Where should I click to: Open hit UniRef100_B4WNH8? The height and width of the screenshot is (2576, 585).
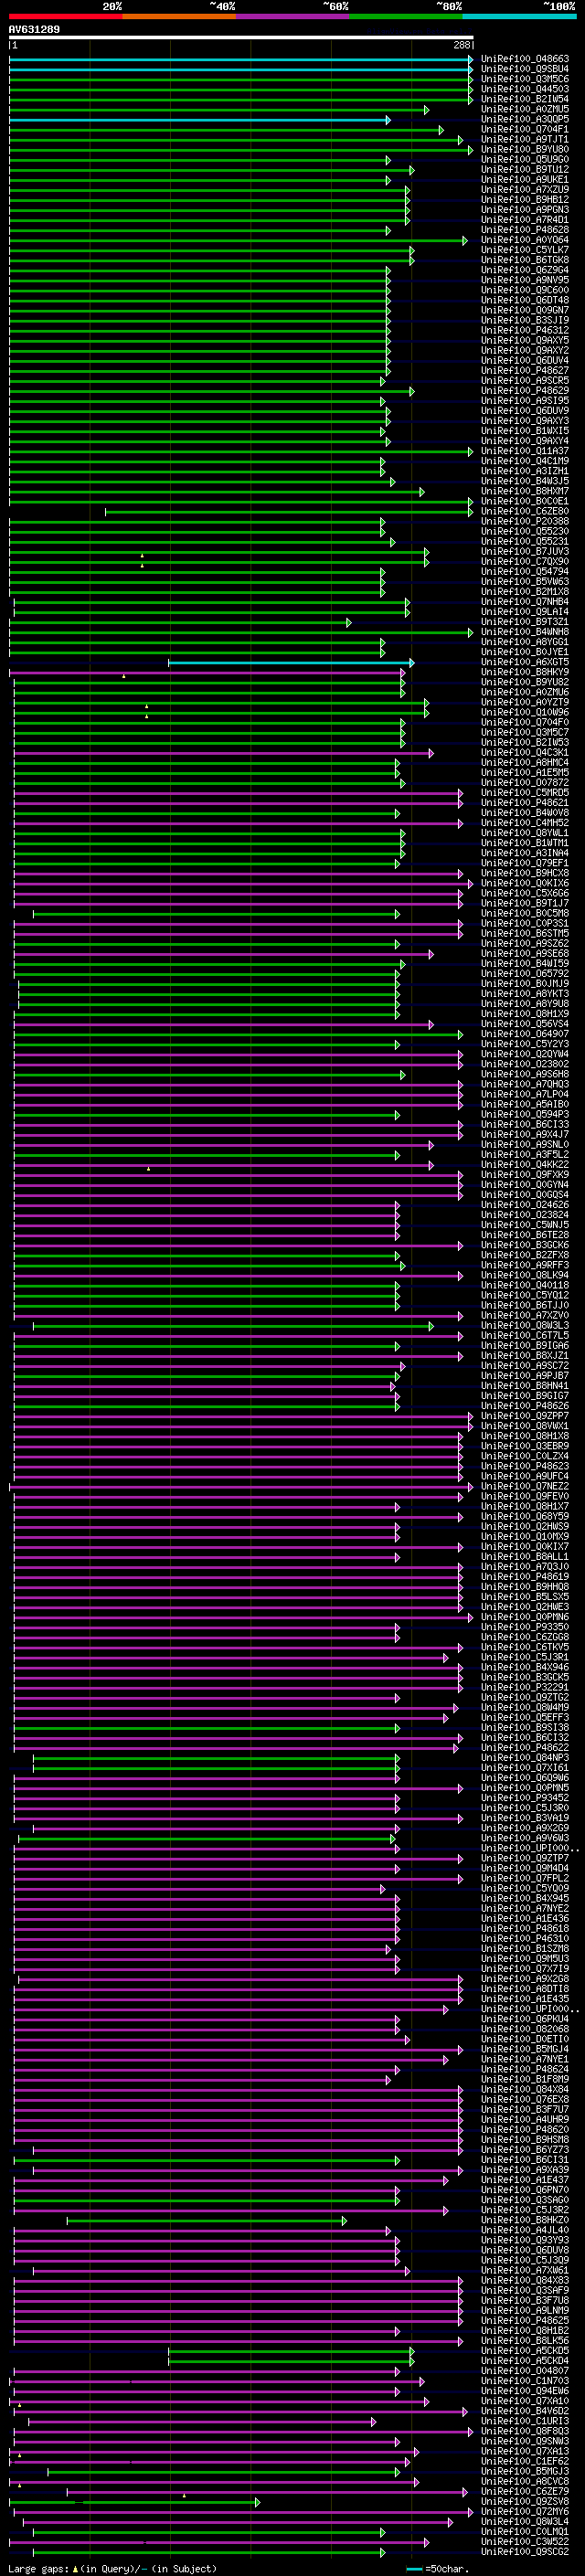[x=524, y=632]
